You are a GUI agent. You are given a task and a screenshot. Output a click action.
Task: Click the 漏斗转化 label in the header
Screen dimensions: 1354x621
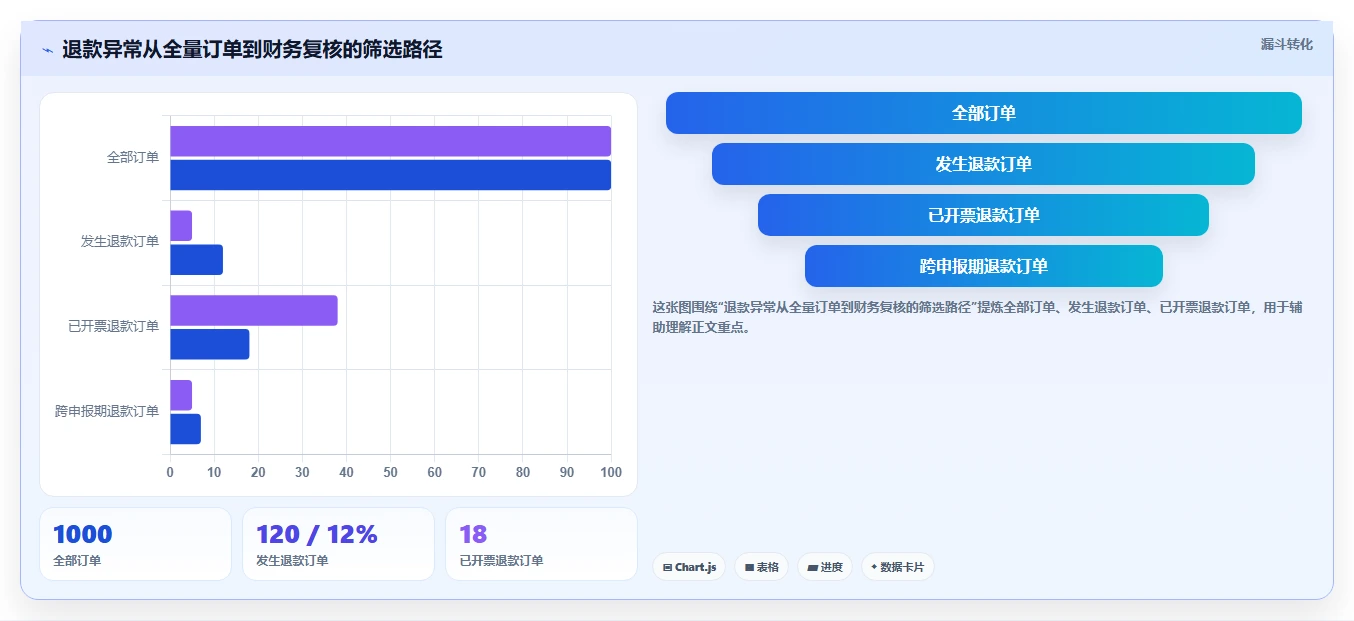pos(1286,44)
